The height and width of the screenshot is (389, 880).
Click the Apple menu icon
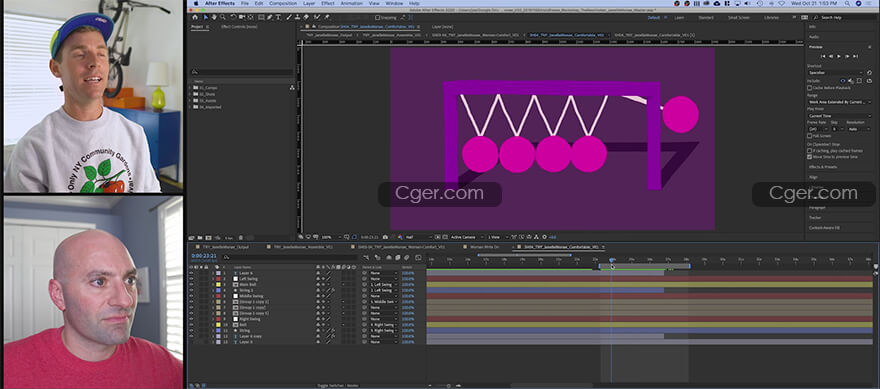tap(196, 3)
